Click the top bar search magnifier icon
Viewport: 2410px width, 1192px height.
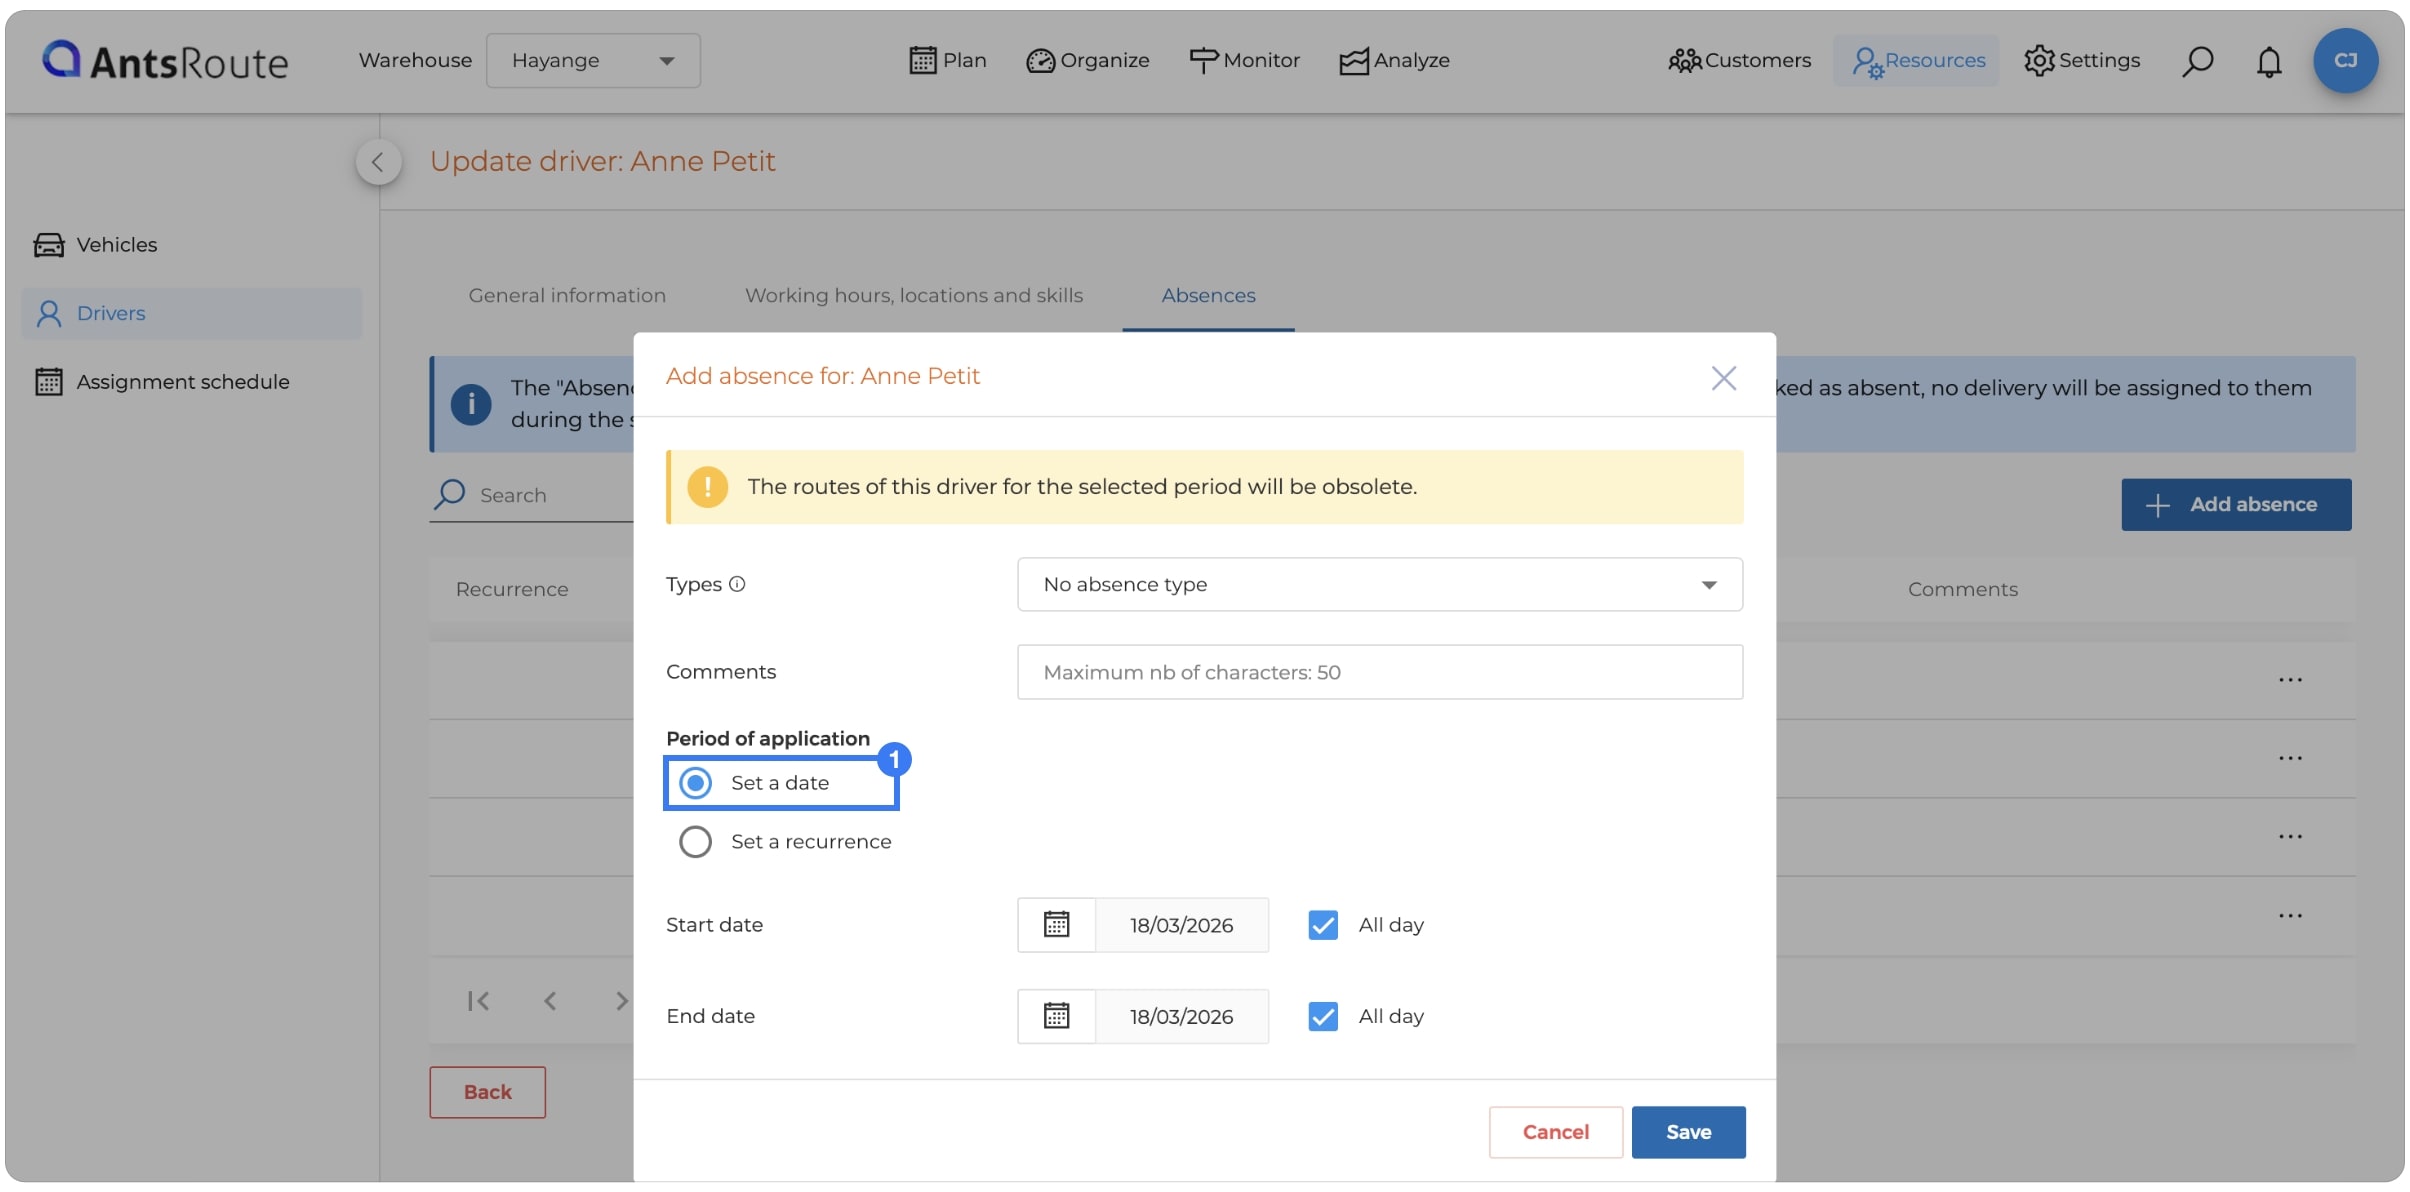click(2197, 61)
